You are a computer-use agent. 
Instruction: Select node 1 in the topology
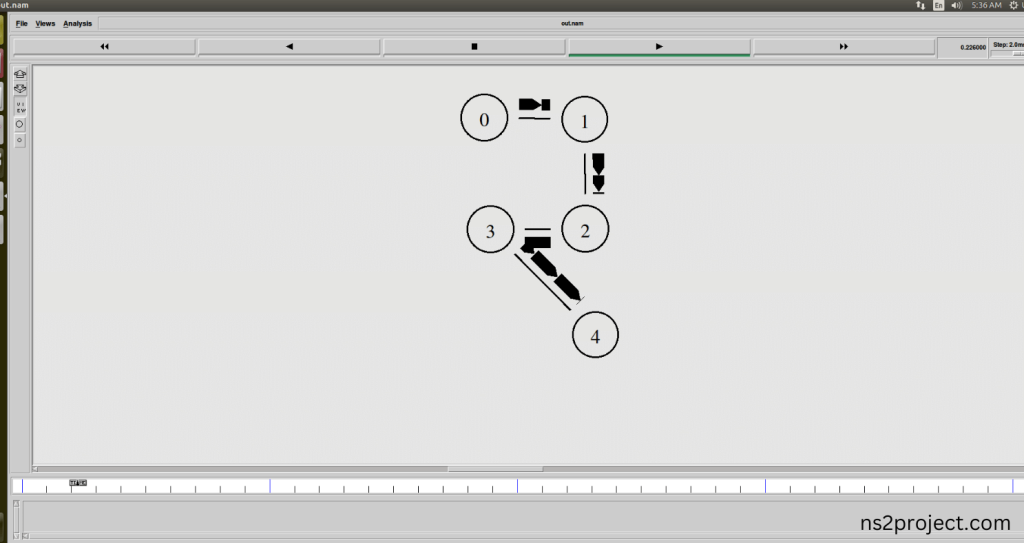tap(584, 120)
